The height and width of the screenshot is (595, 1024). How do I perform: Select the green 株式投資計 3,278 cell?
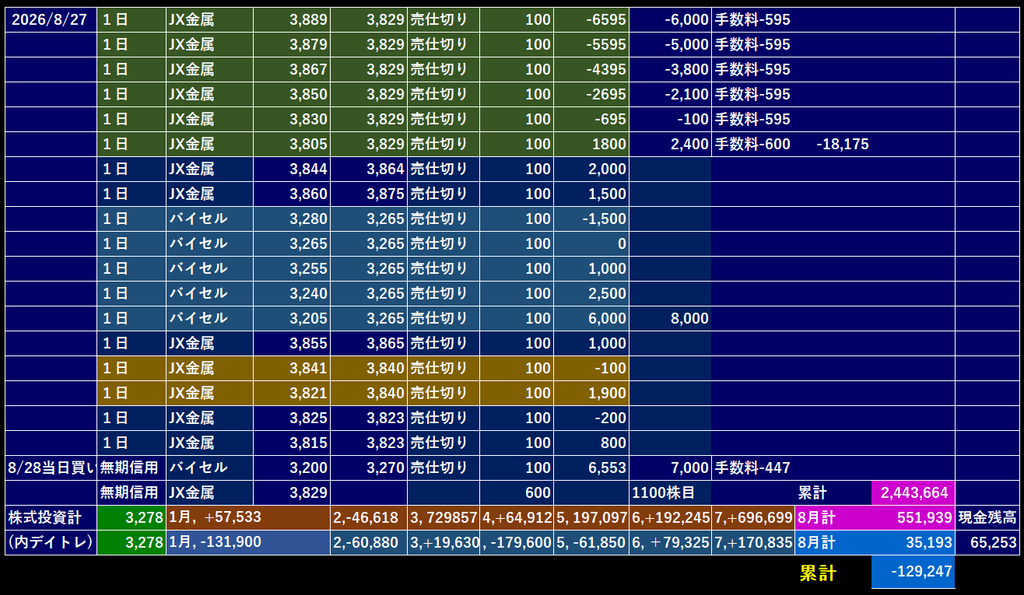pos(131,517)
